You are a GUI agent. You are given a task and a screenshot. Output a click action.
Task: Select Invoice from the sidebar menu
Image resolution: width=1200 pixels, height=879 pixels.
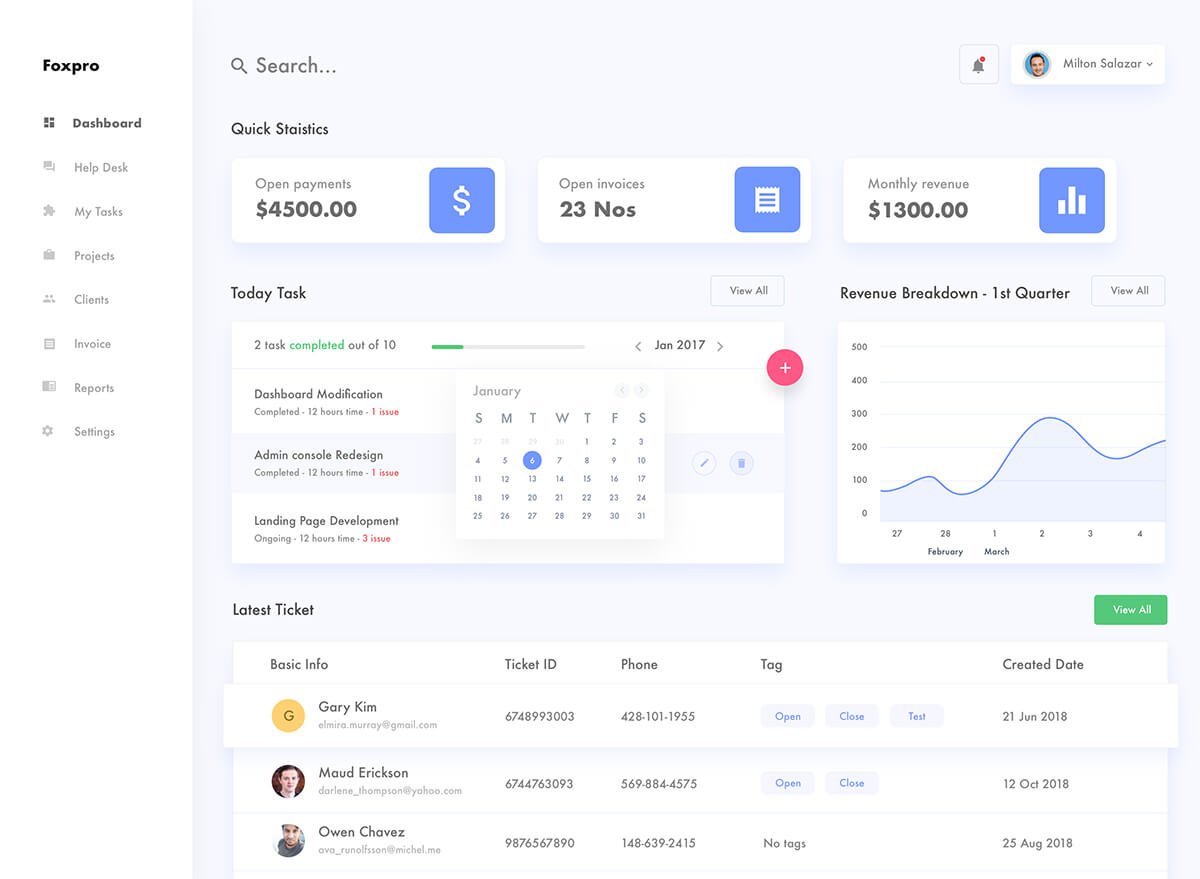[92, 344]
